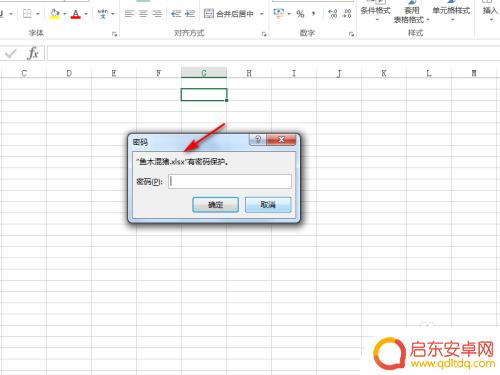500x375 pixels.
Task: Expand the borders dropdown arrow
Action: [37, 14]
